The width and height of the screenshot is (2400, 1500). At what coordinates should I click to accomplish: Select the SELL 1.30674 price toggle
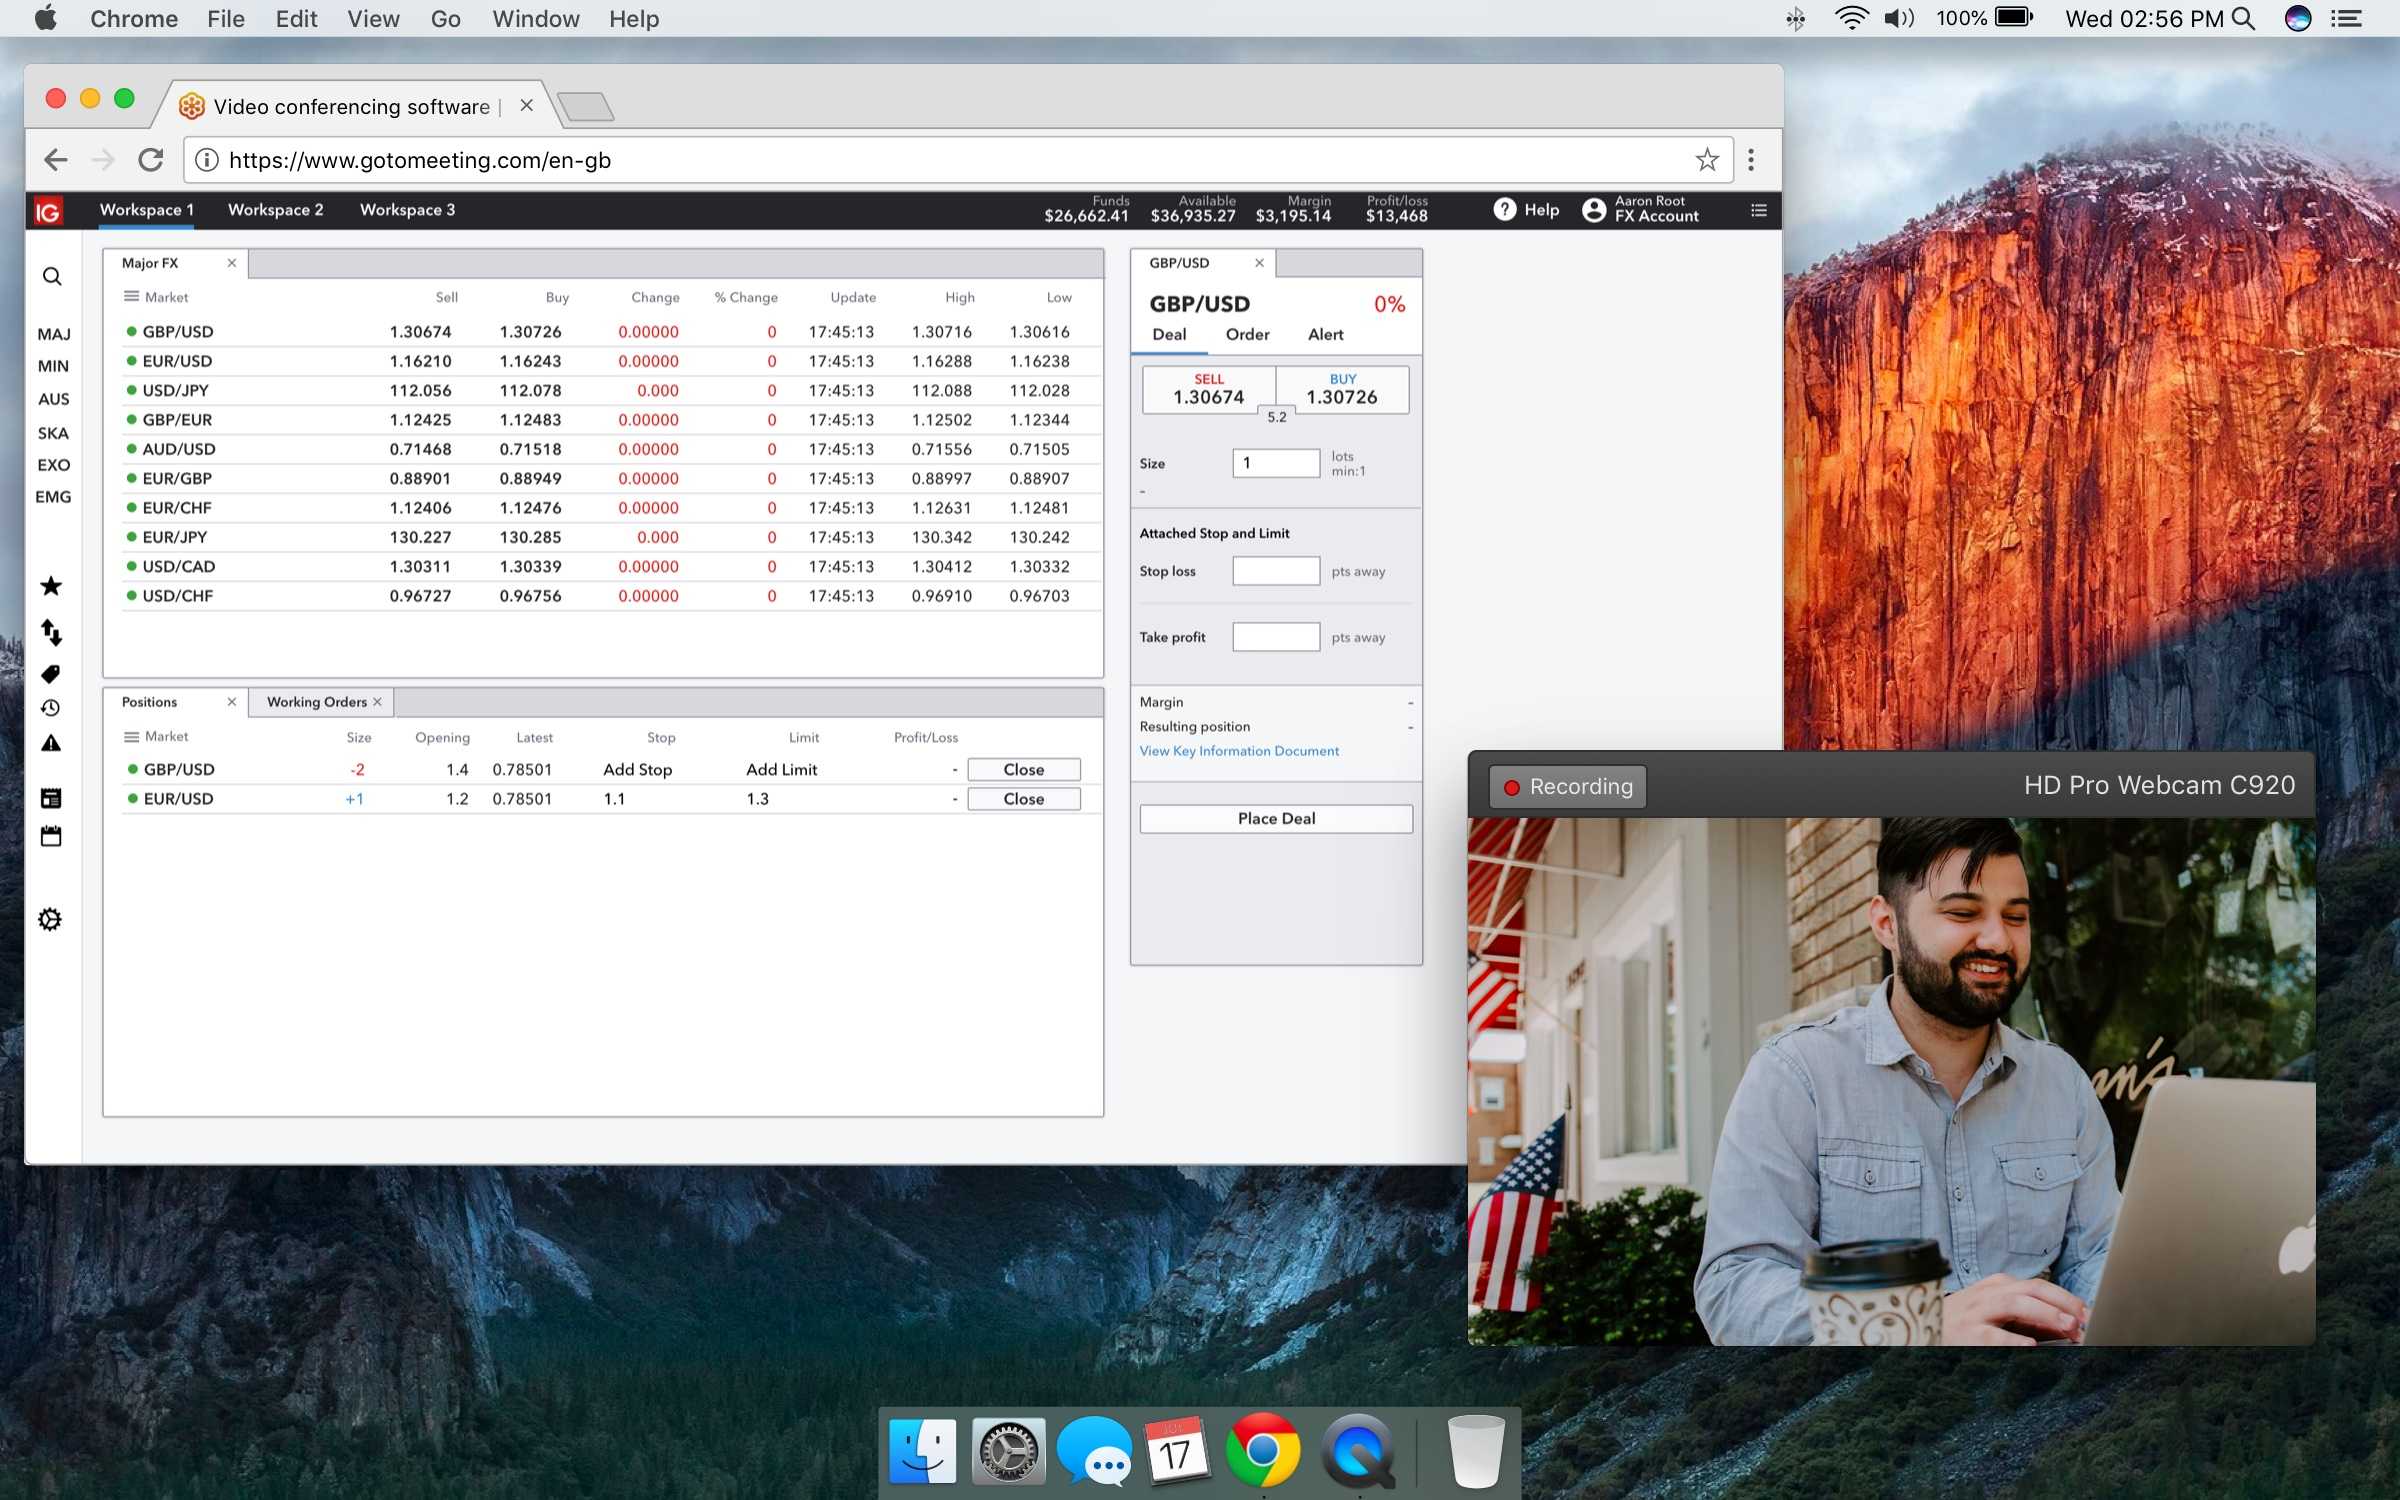(1208, 390)
